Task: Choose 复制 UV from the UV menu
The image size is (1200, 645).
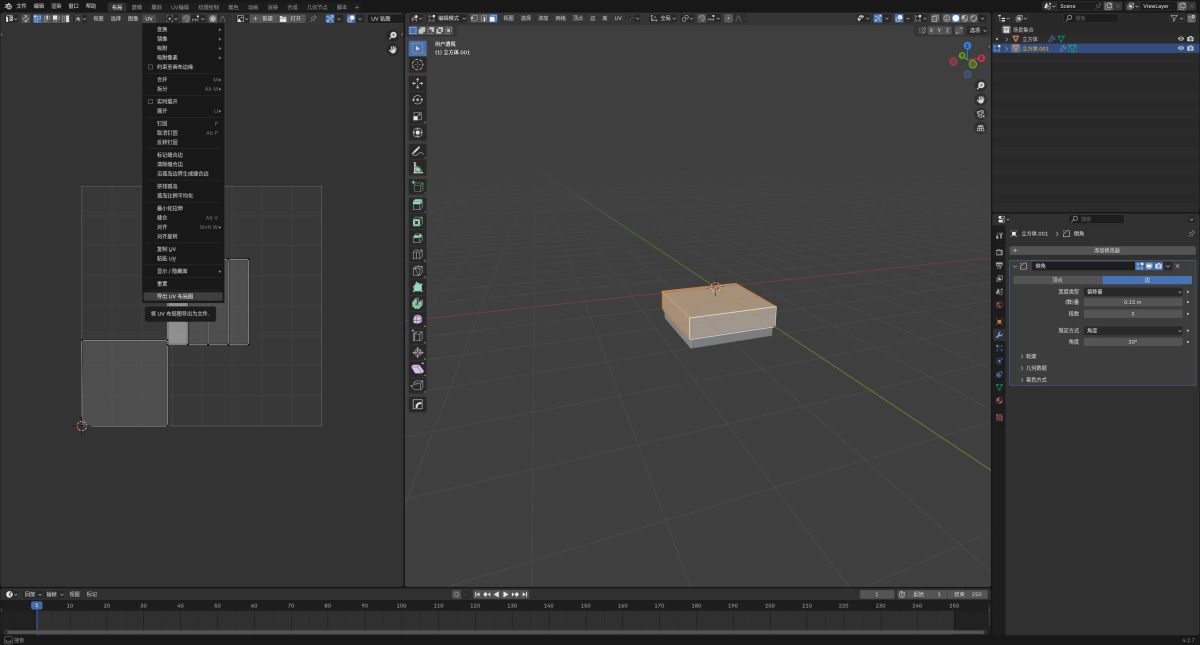Action: tap(167, 249)
